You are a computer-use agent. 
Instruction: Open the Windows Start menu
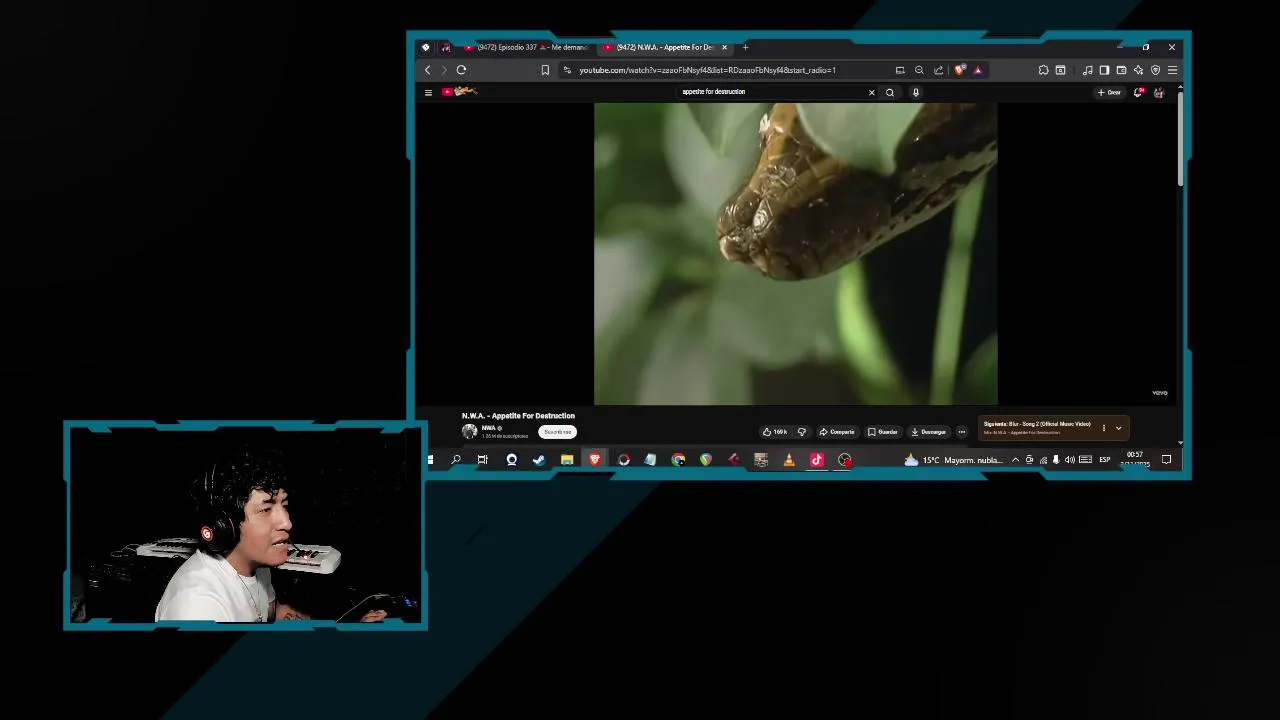click(x=430, y=460)
